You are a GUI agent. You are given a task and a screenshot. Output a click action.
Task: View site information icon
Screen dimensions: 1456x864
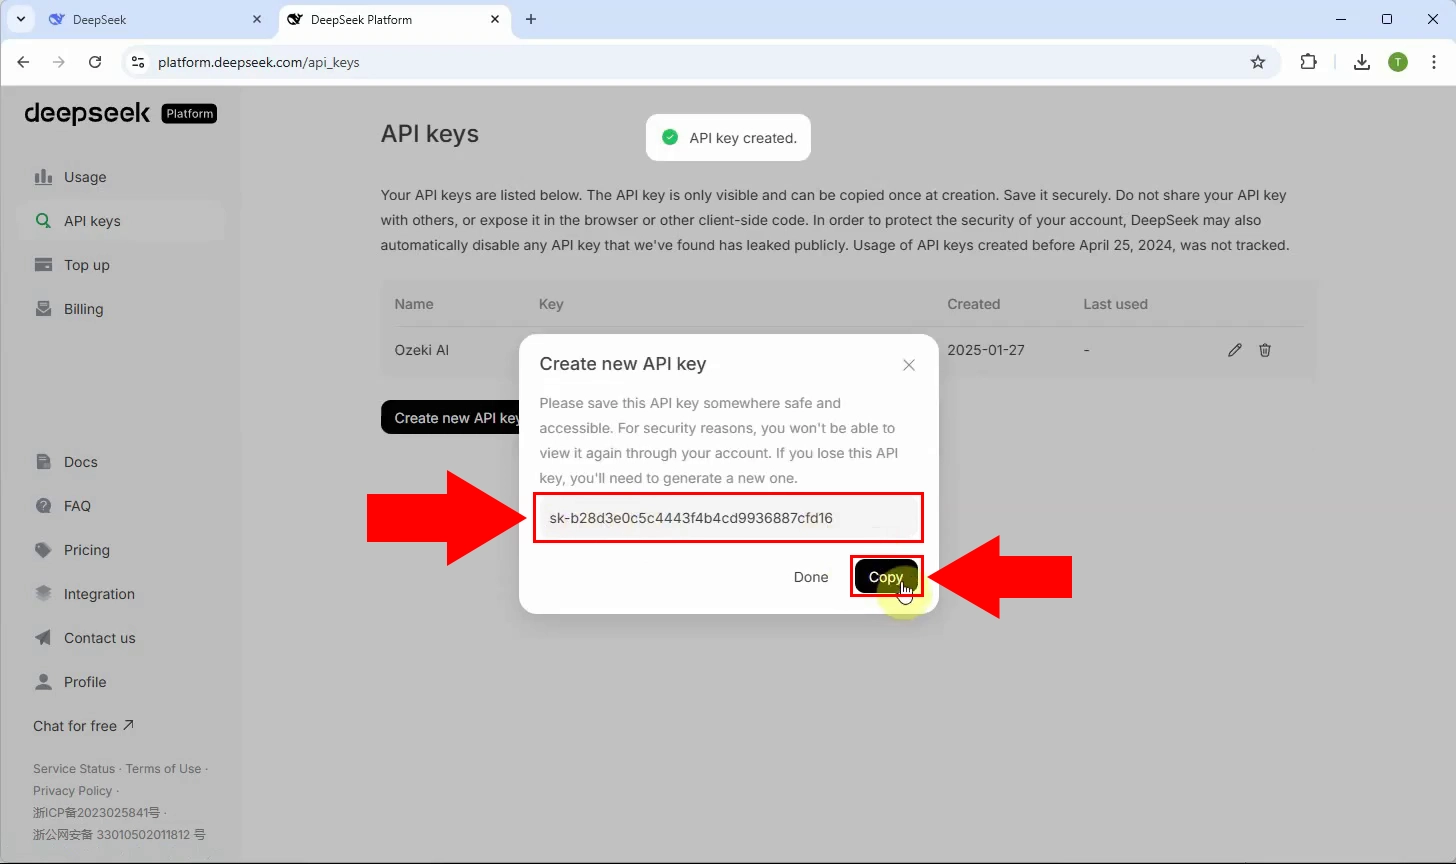[138, 62]
